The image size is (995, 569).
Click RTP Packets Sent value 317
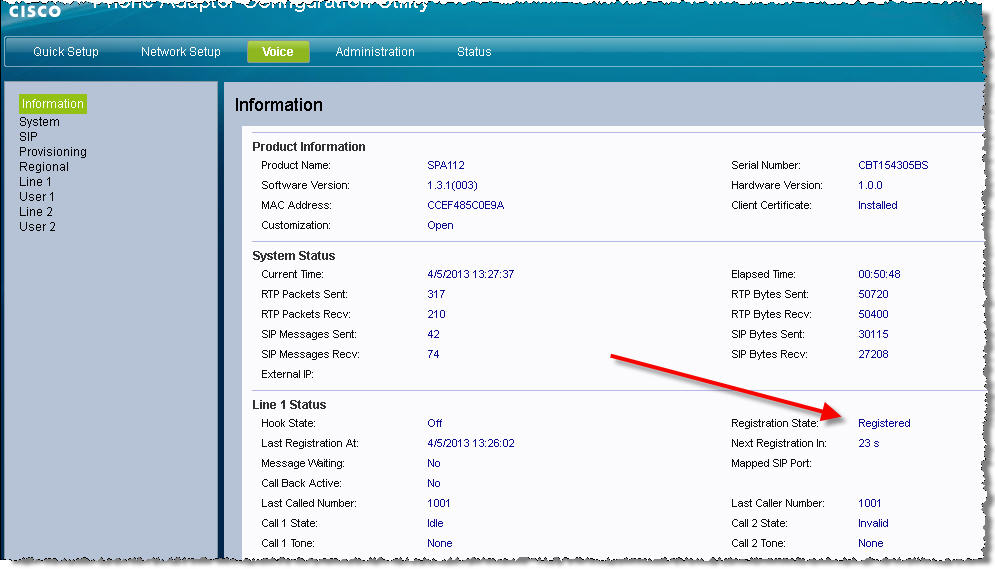pyautogui.click(x=437, y=294)
